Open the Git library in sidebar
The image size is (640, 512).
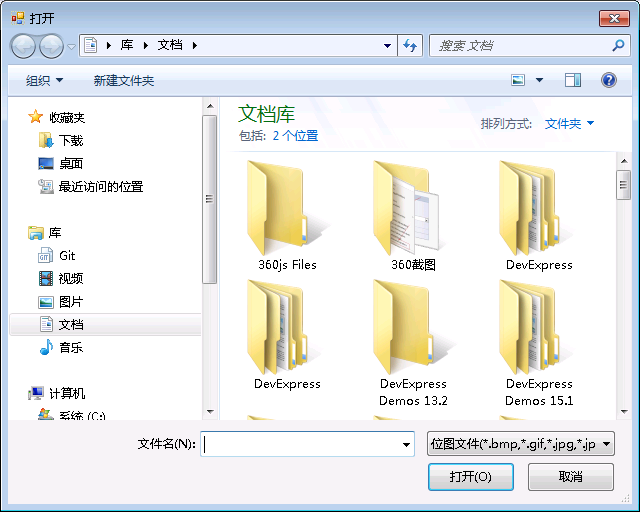coord(66,256)
